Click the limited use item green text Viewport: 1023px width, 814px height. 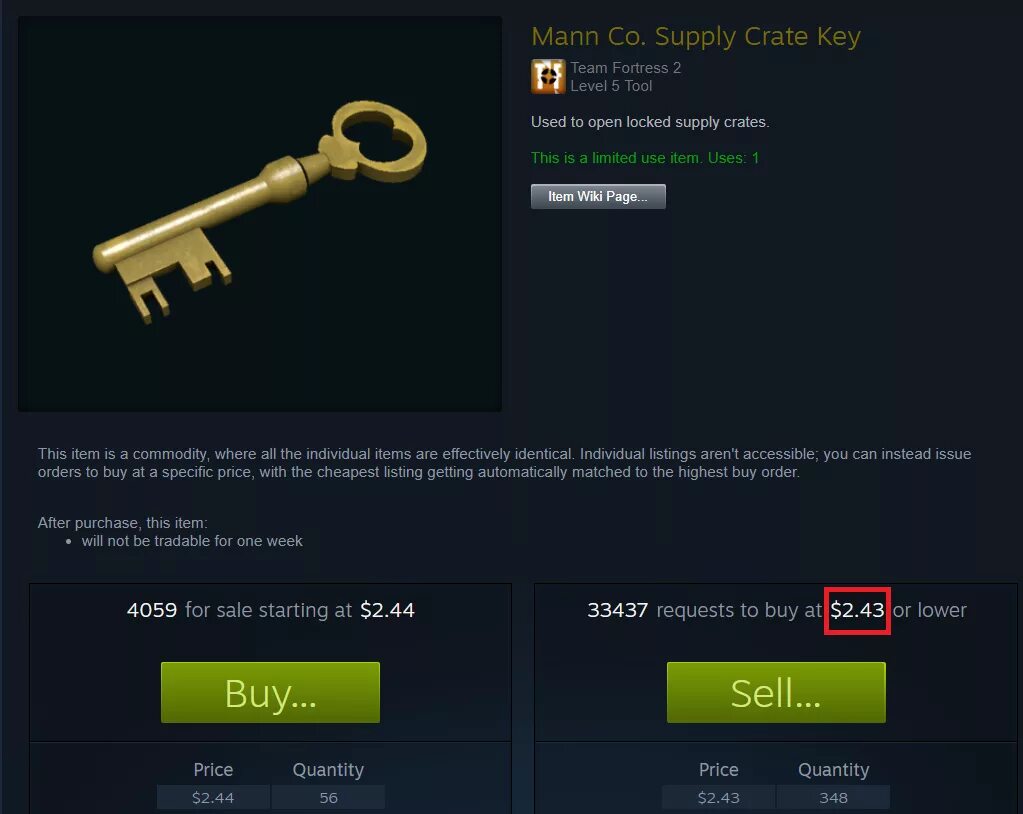(645, 158)
